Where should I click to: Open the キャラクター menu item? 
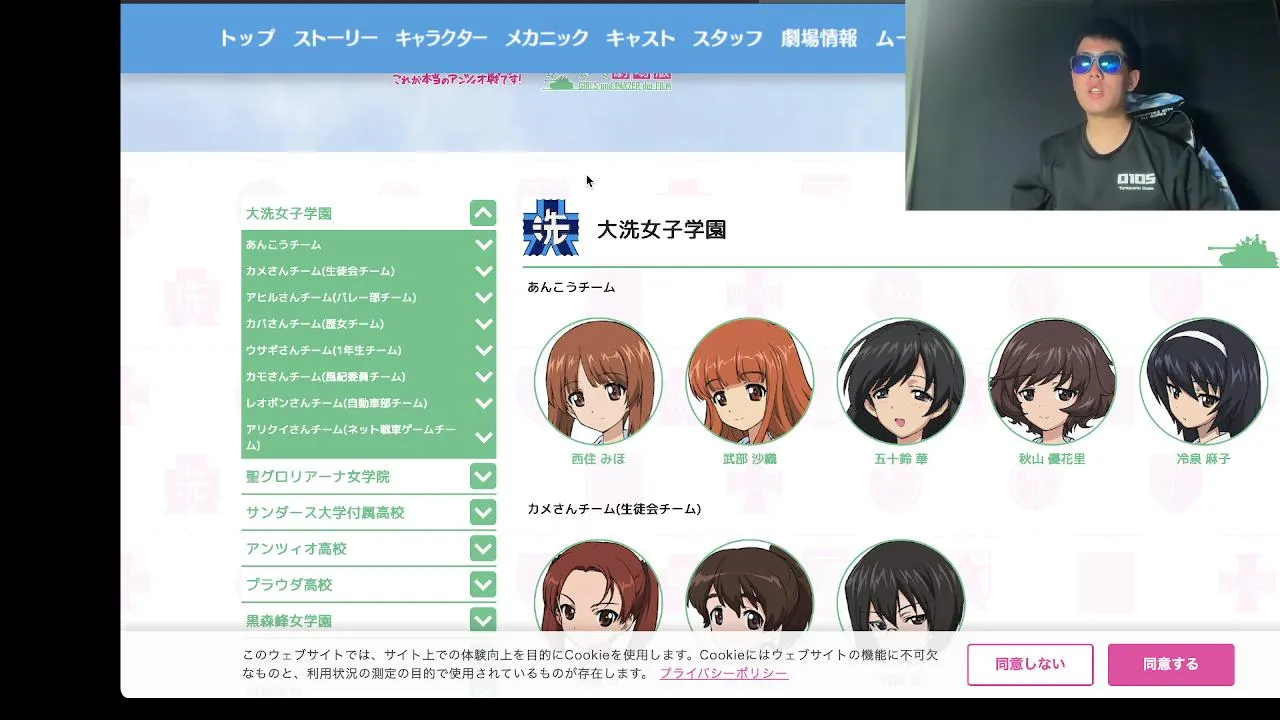441,38
